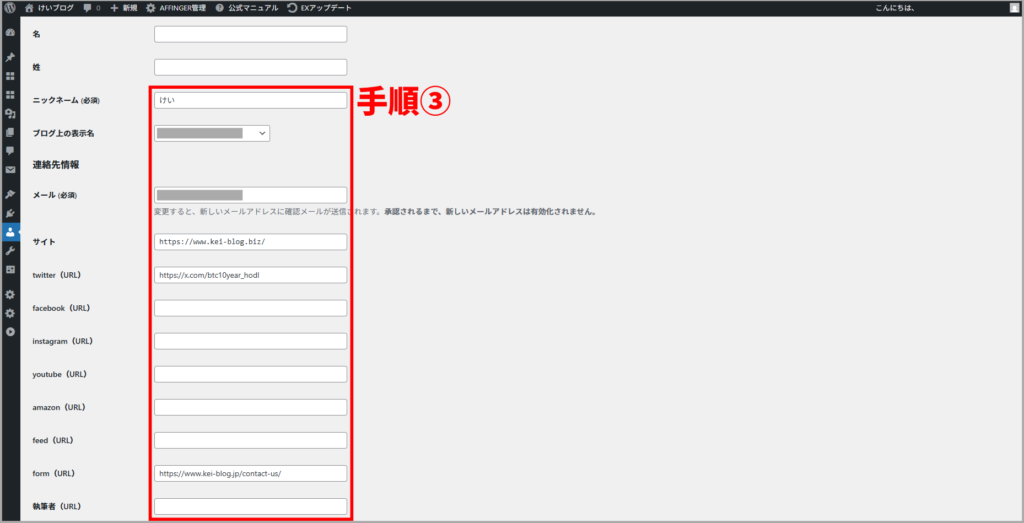The image size is (1024, 523).
Task: Open the 公式マニュアル link
Action: [x=246, y=8]
